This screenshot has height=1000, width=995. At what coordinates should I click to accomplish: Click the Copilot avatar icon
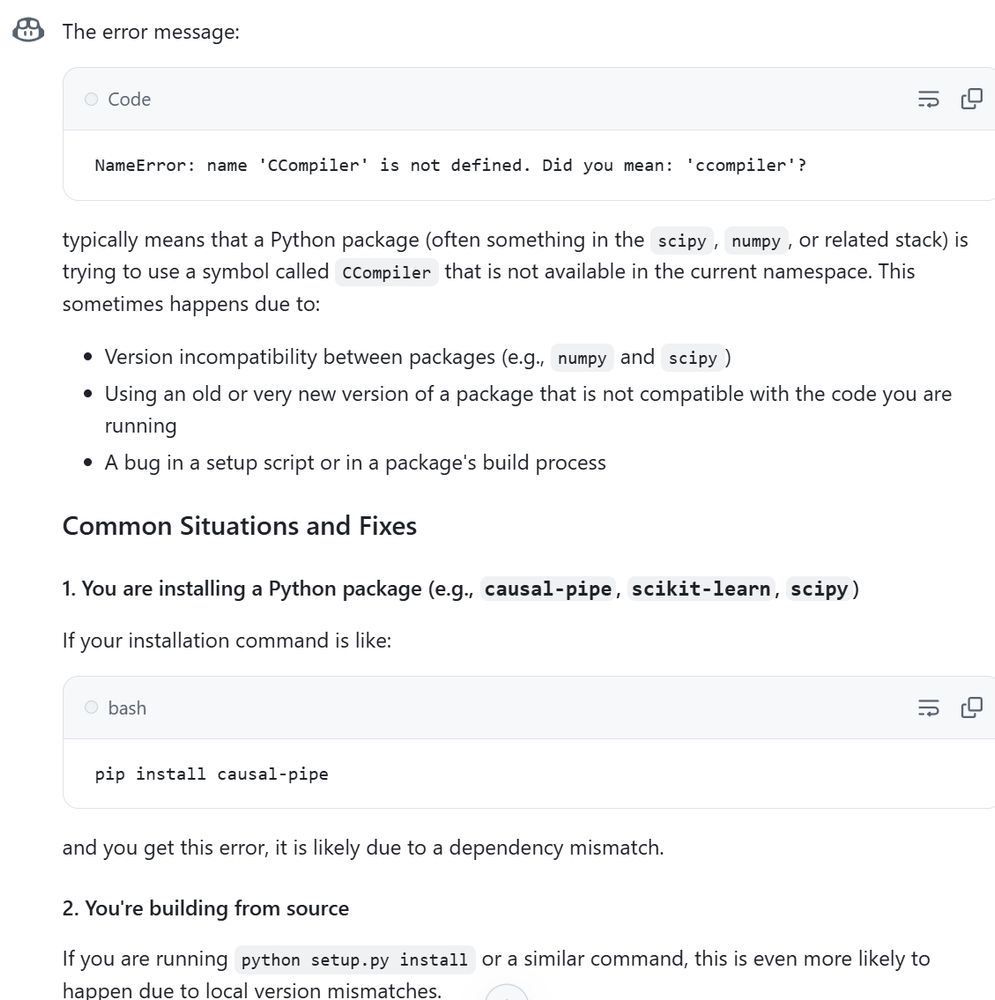(x=28, y=31)
